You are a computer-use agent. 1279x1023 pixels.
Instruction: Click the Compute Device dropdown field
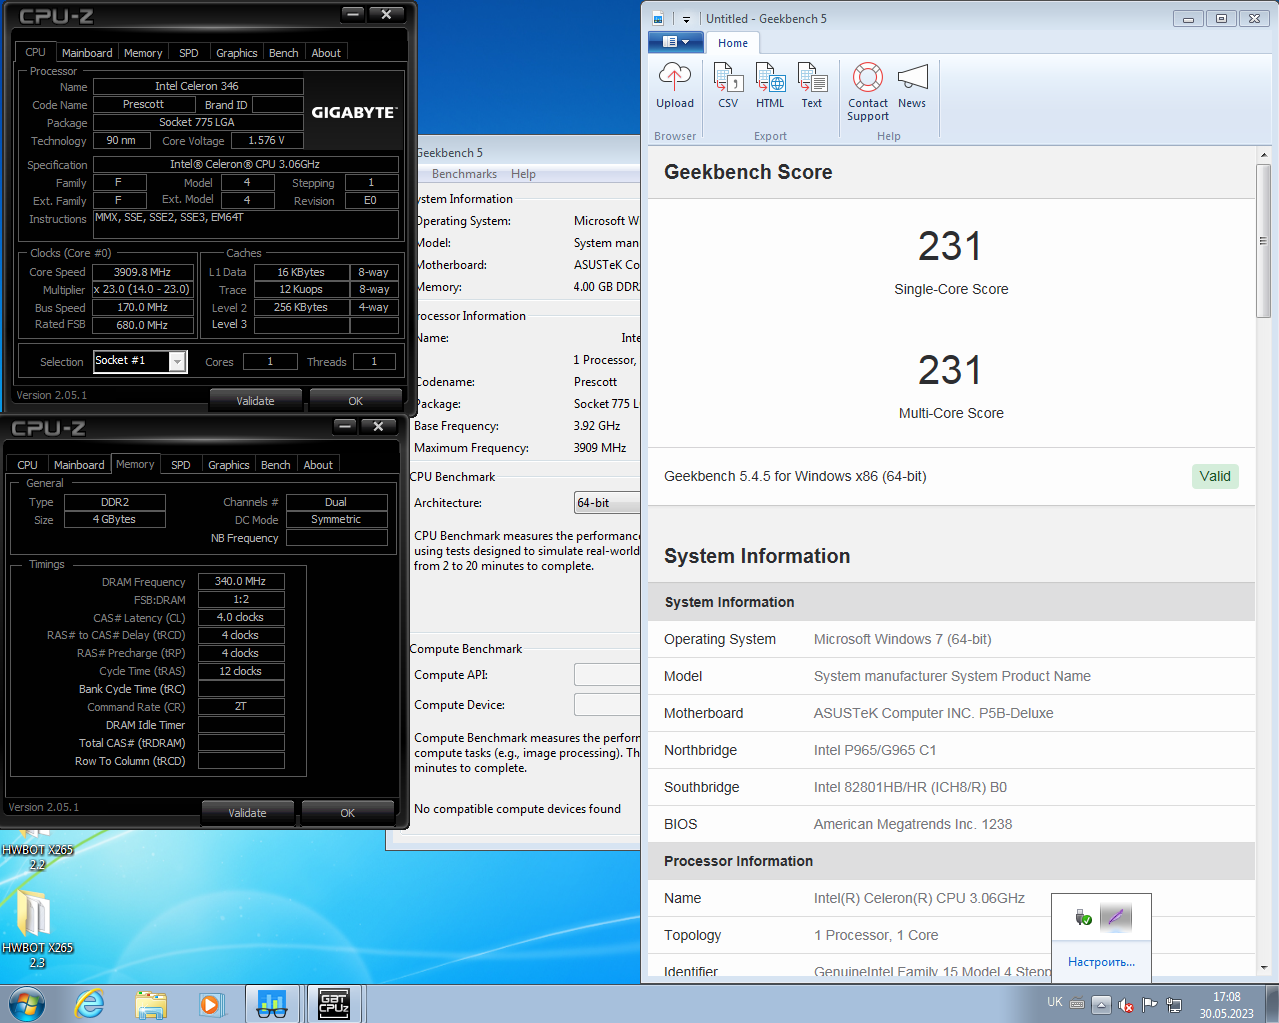[x=607, y=704]
